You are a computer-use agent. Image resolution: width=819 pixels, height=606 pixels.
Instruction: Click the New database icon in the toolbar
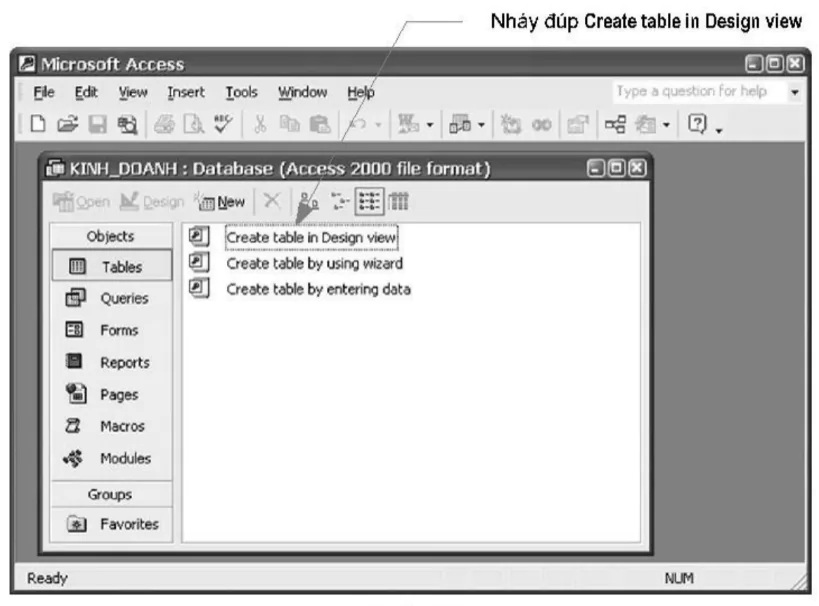[38, 124]
